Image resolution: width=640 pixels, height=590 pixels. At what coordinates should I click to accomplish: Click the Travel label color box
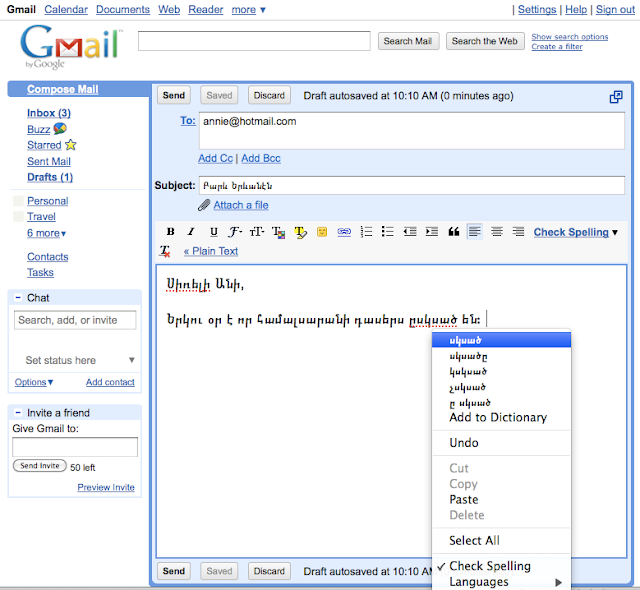[x=18, y=216]
